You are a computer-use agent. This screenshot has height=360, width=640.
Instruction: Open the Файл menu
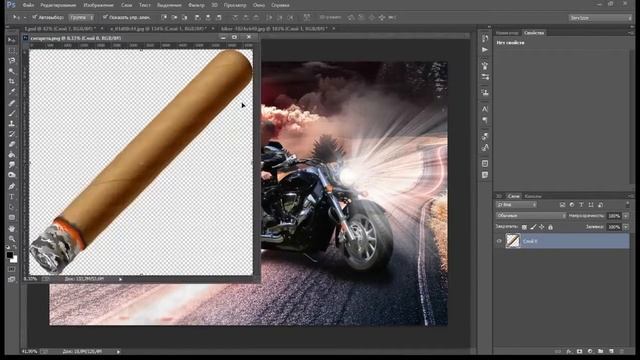[x=28, y=5]
